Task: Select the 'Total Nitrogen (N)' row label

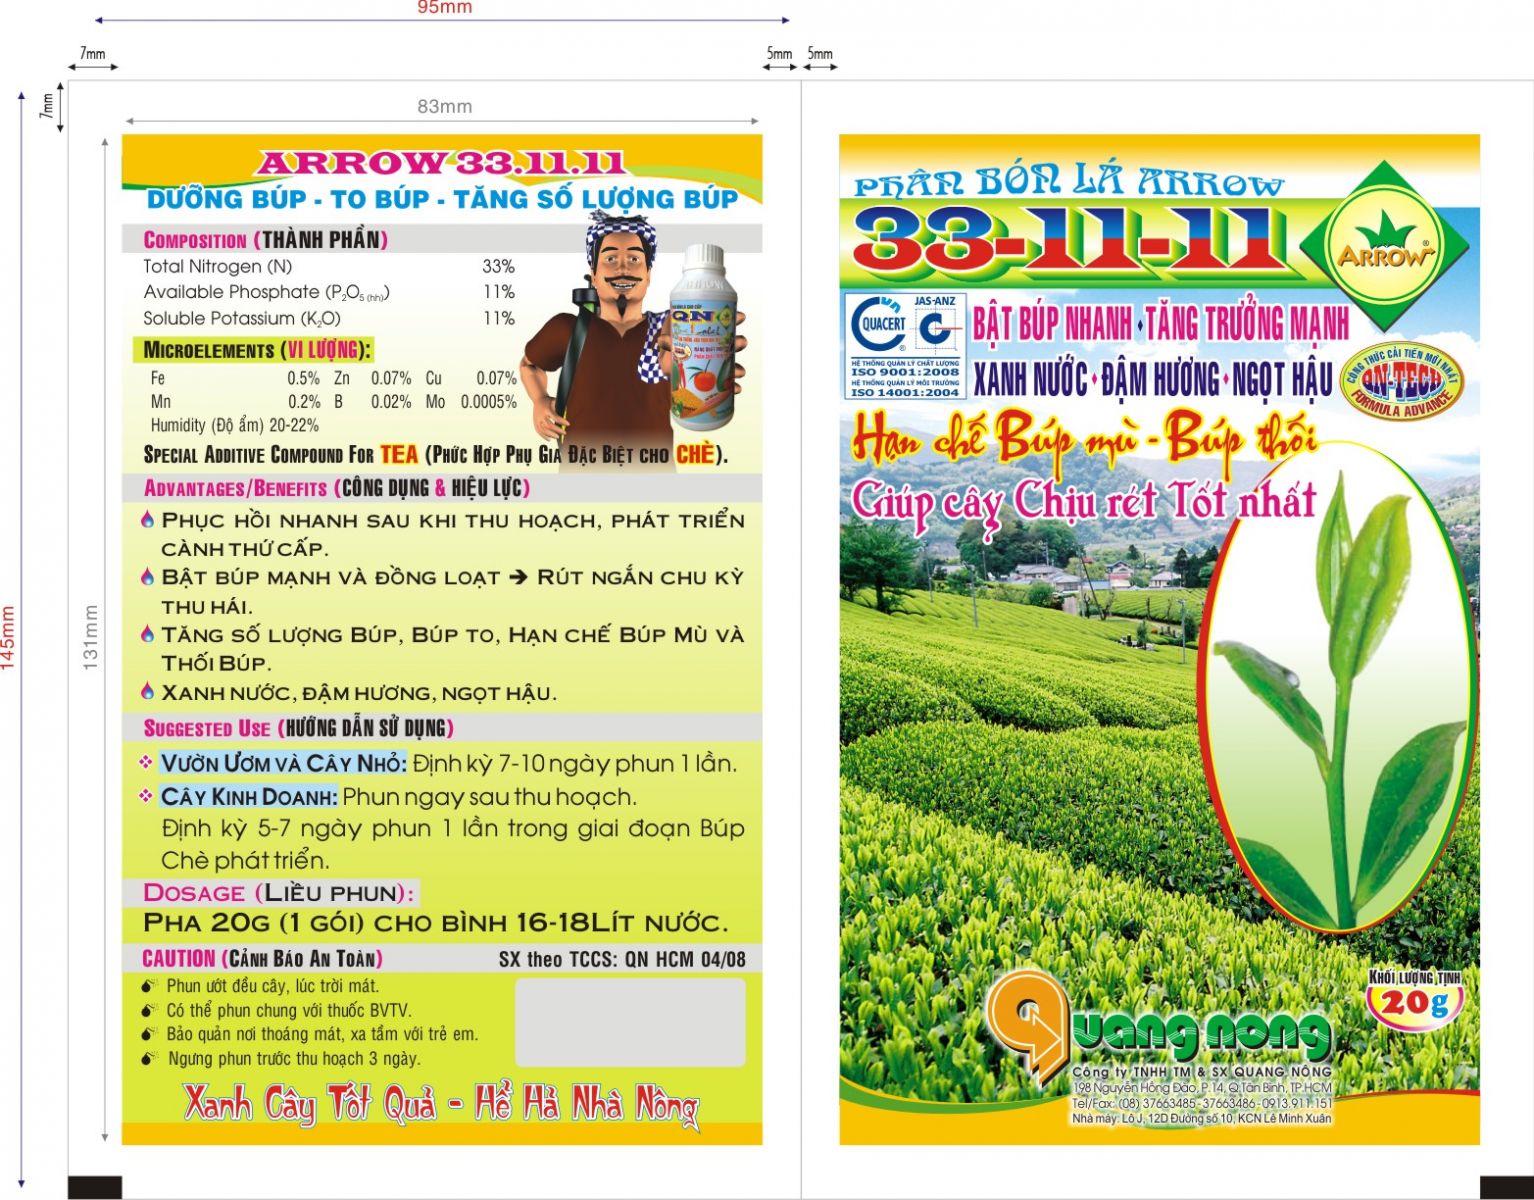Action: click(x=218, y=266)
